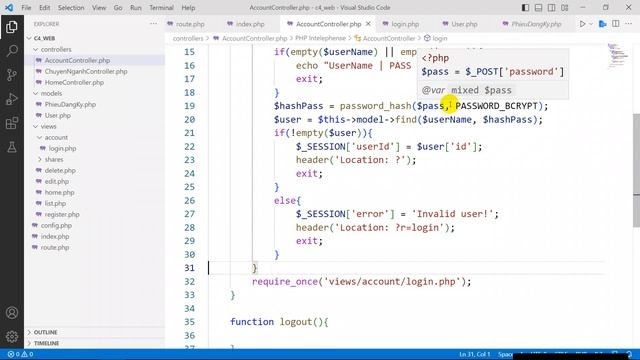This screenshot has width=640, height=360.
Task: Open Run and Debug view
Action: [x=11, y=99]
